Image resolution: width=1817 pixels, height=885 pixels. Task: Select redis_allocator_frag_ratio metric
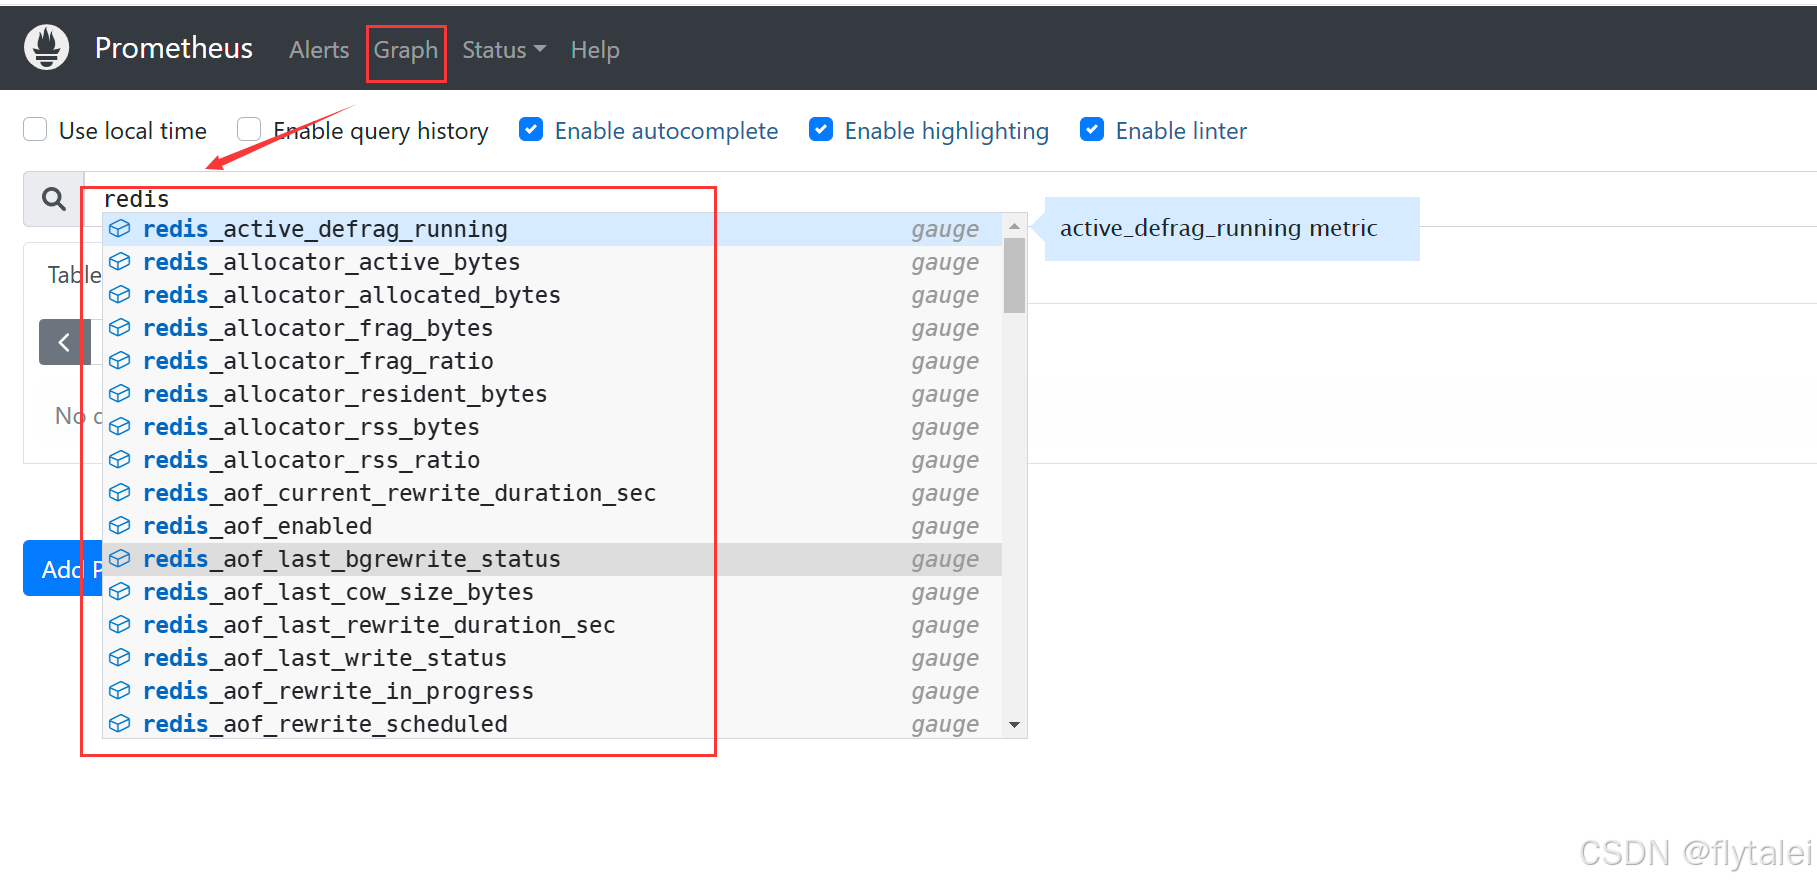[x=552, y=361]
